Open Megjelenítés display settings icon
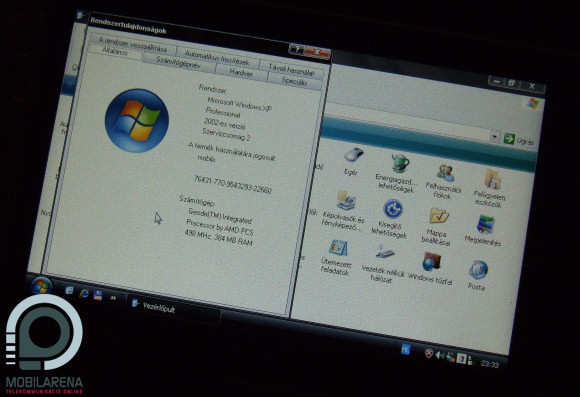Screen dimensions: 580x397 pos(486,224)
